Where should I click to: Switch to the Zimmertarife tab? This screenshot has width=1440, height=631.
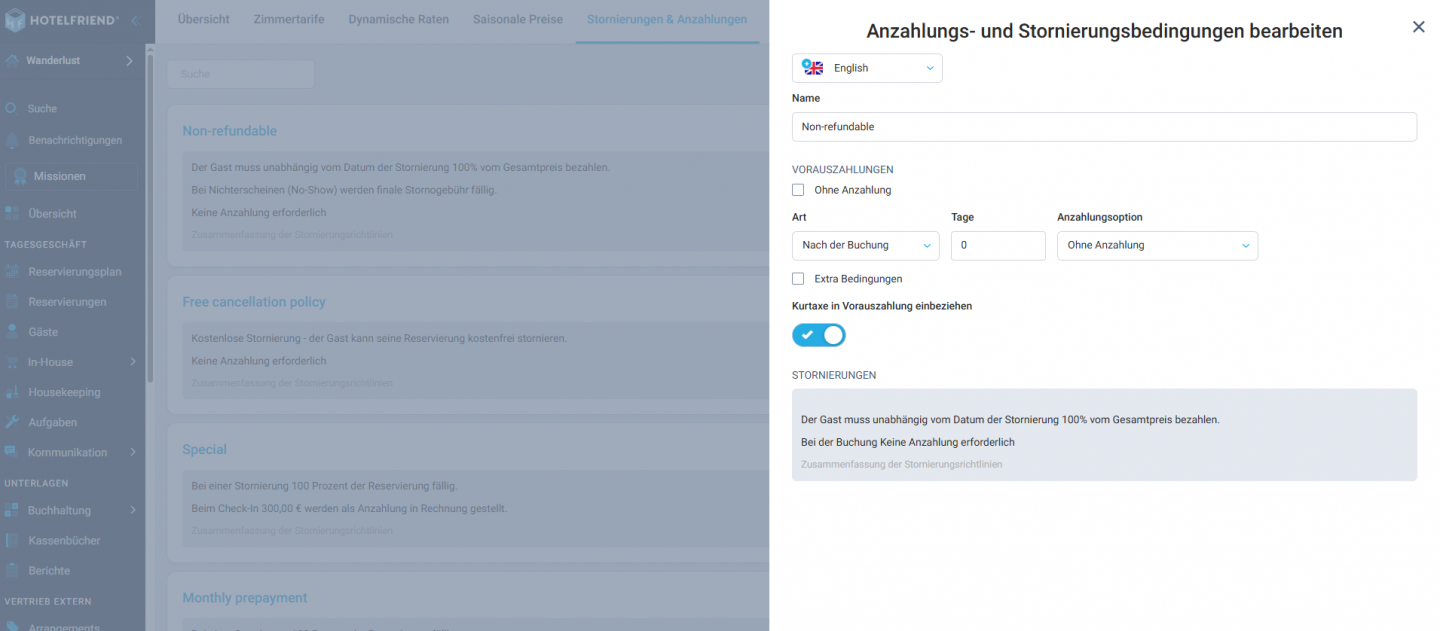(x=289, y=19)
